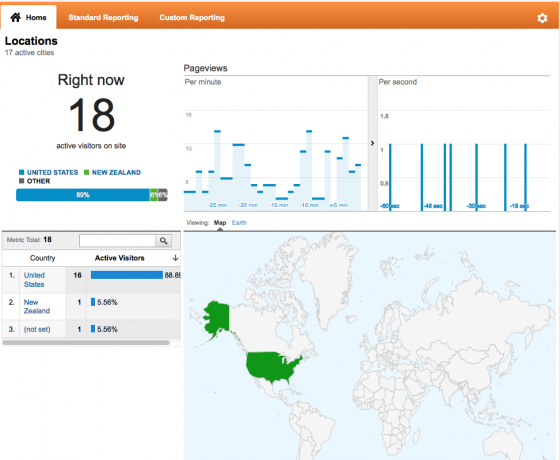
Task: Click the NEW ZEALAND legend label
Action: point(116,172)
